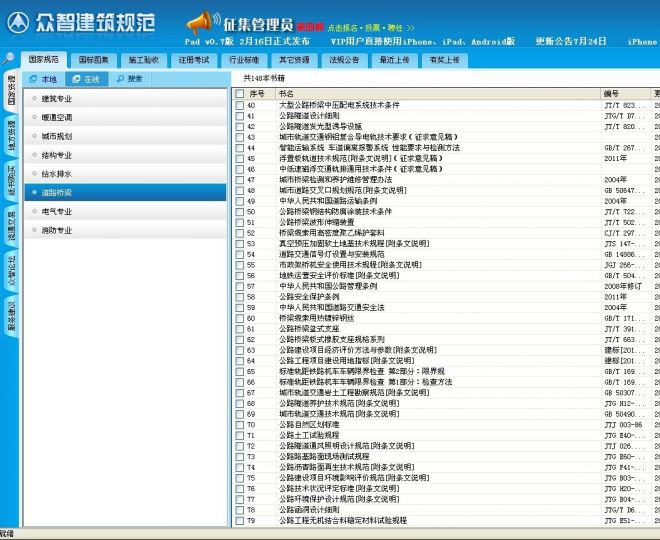Check the box for row 57
This screenshot has height=540, width=660.
(x=240, y=286)
